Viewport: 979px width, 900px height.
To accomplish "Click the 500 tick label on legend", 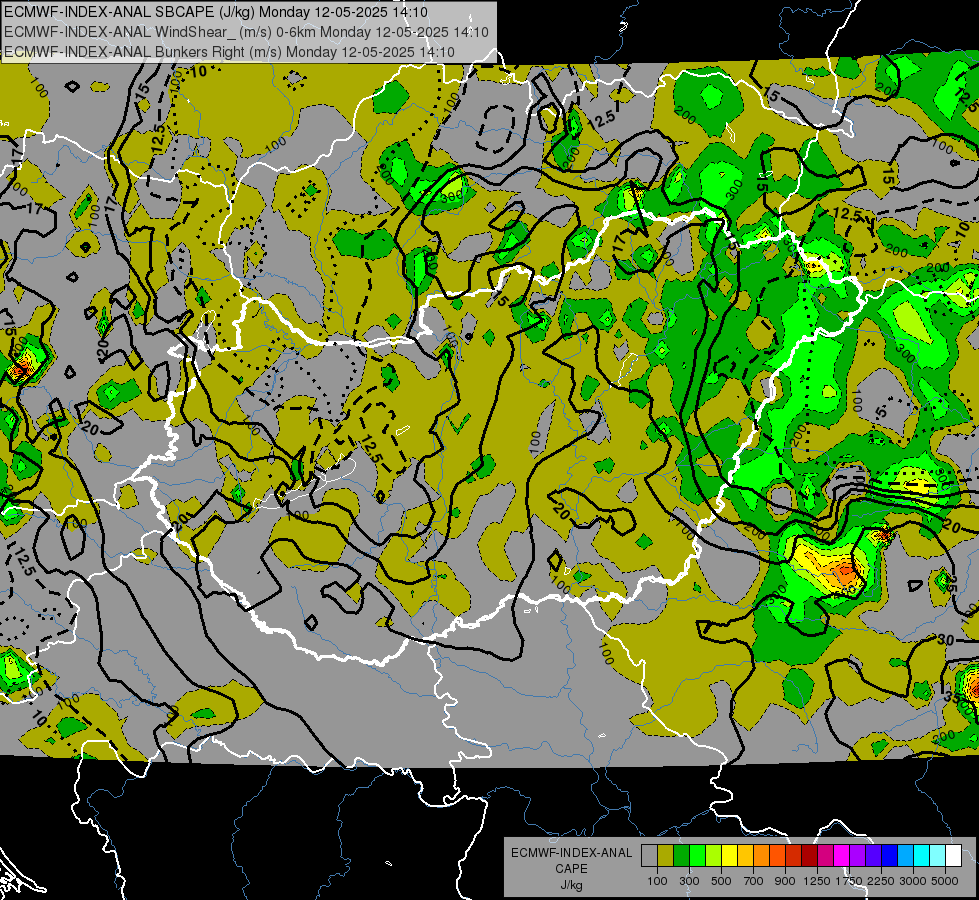I will tap(721, 881).
